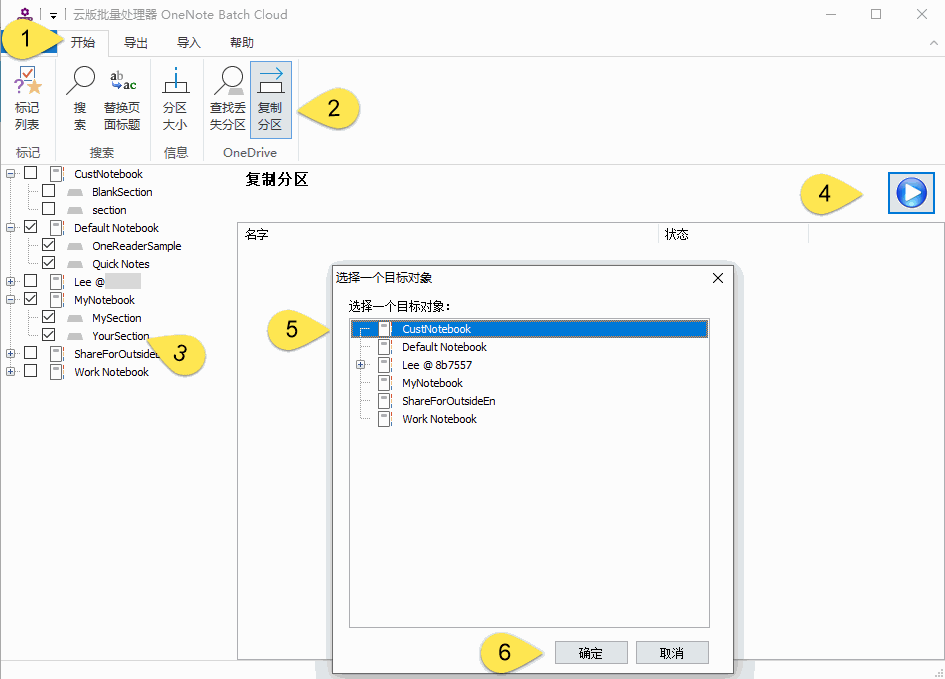Click the 确定 (OK) button

click(591, 653)
